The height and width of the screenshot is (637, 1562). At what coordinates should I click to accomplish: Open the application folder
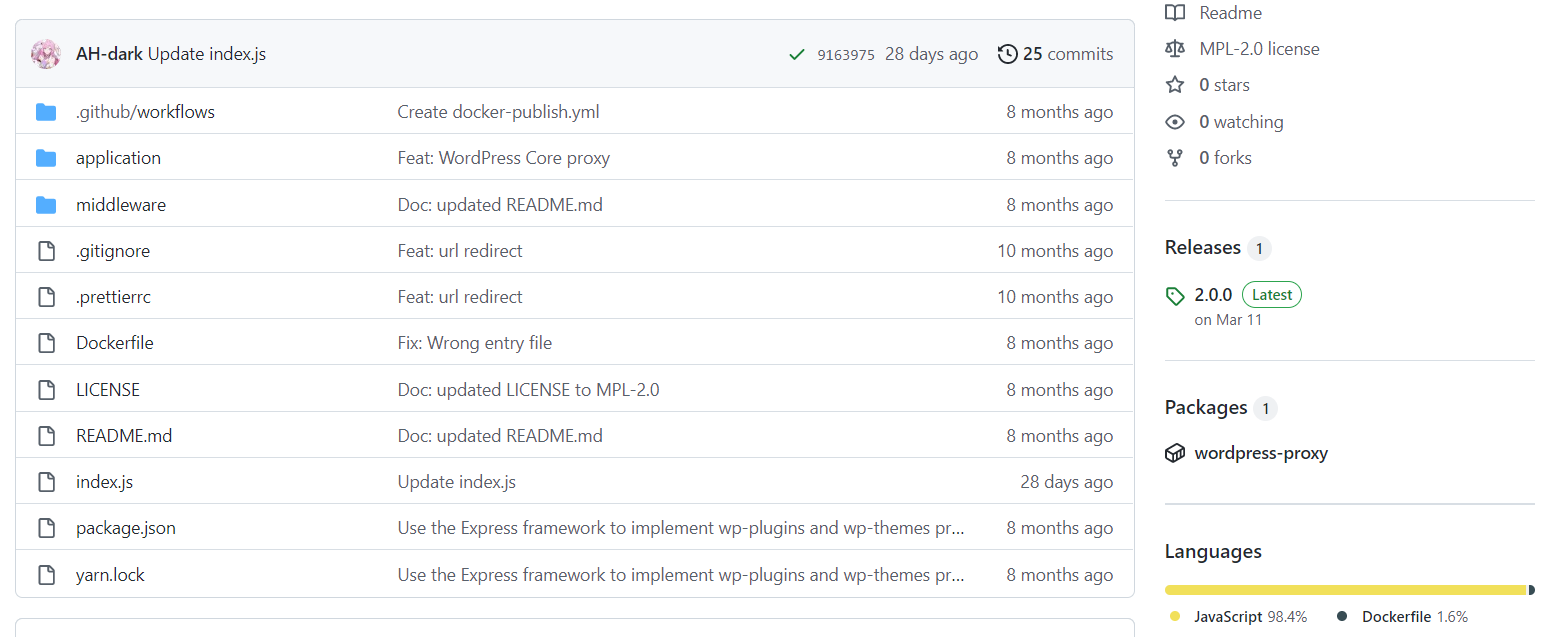(118, 158)
